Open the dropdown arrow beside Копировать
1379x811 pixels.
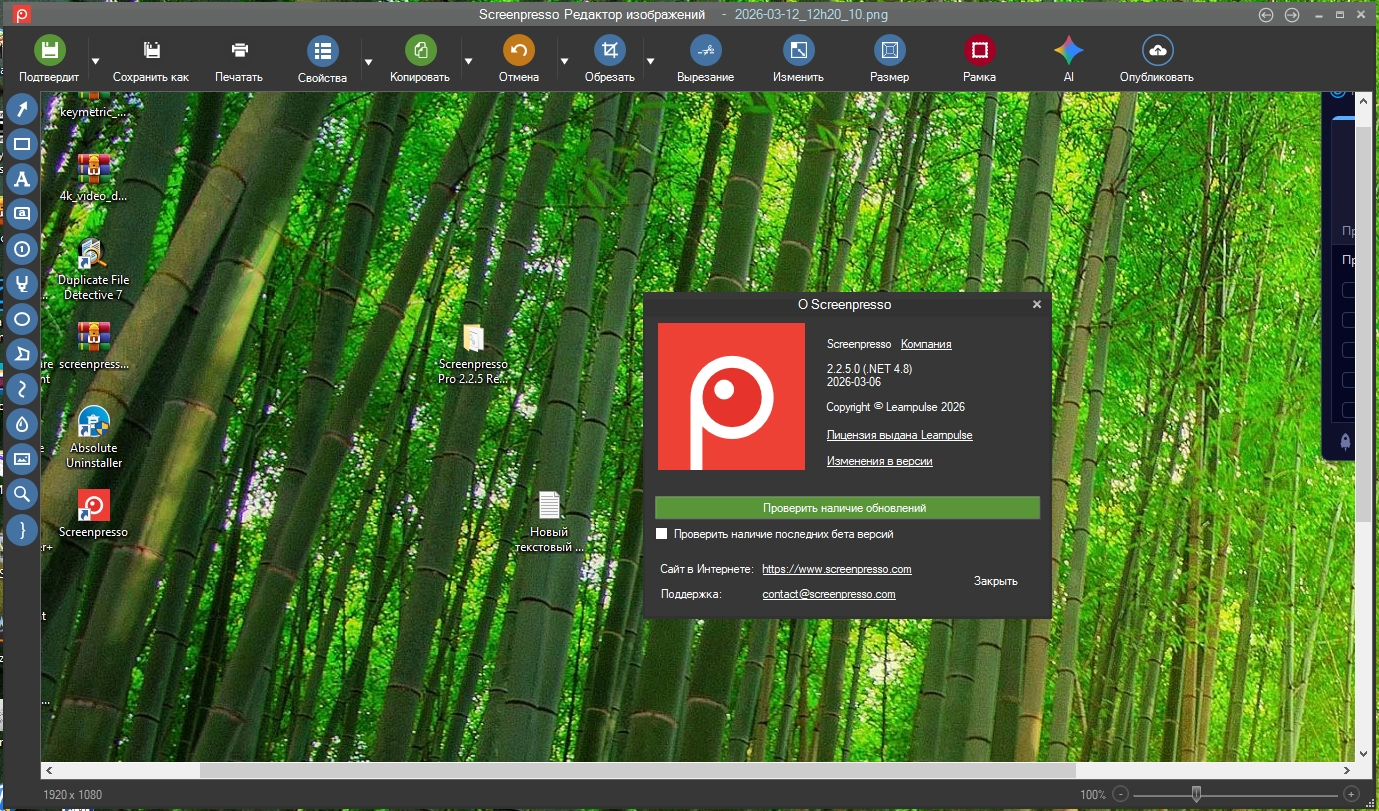[467, 62]
